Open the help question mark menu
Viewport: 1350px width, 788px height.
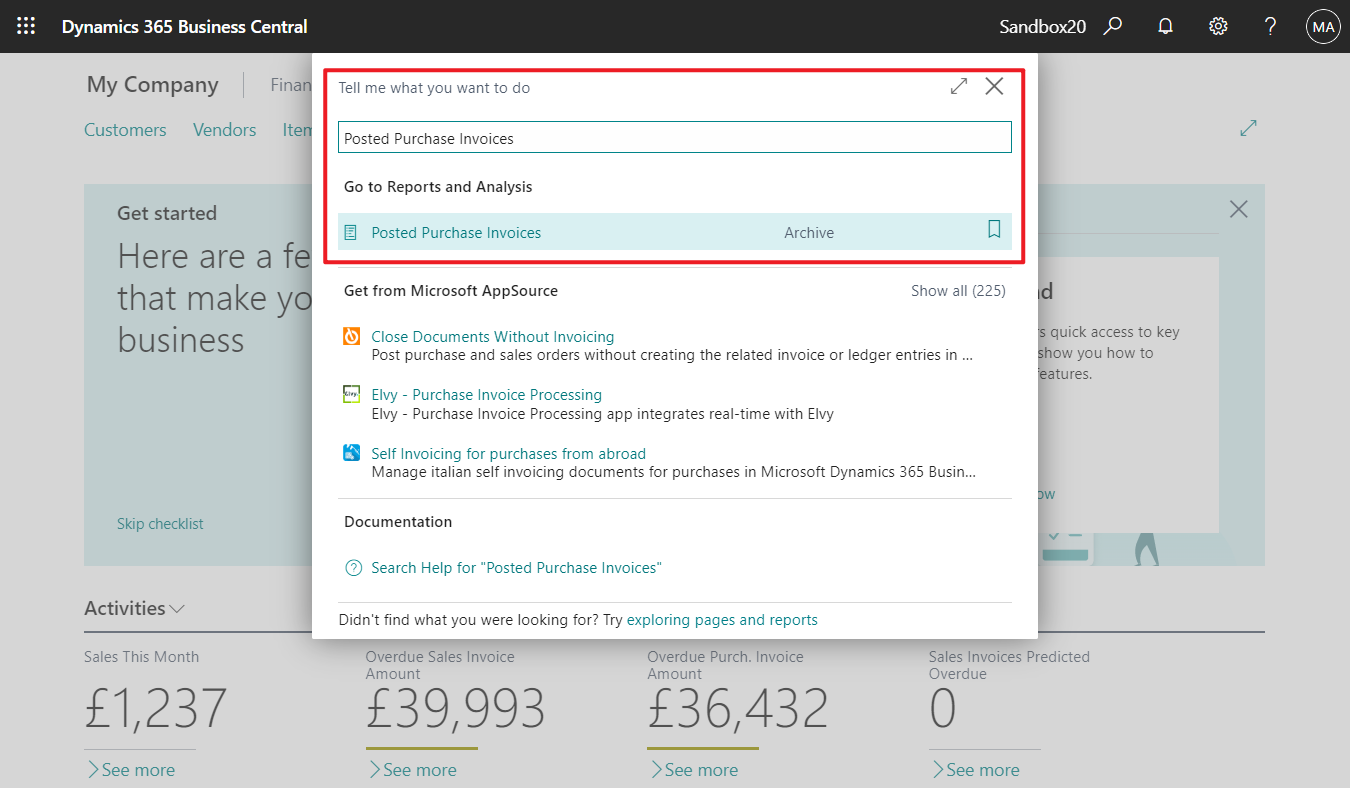coord(1270,26)
